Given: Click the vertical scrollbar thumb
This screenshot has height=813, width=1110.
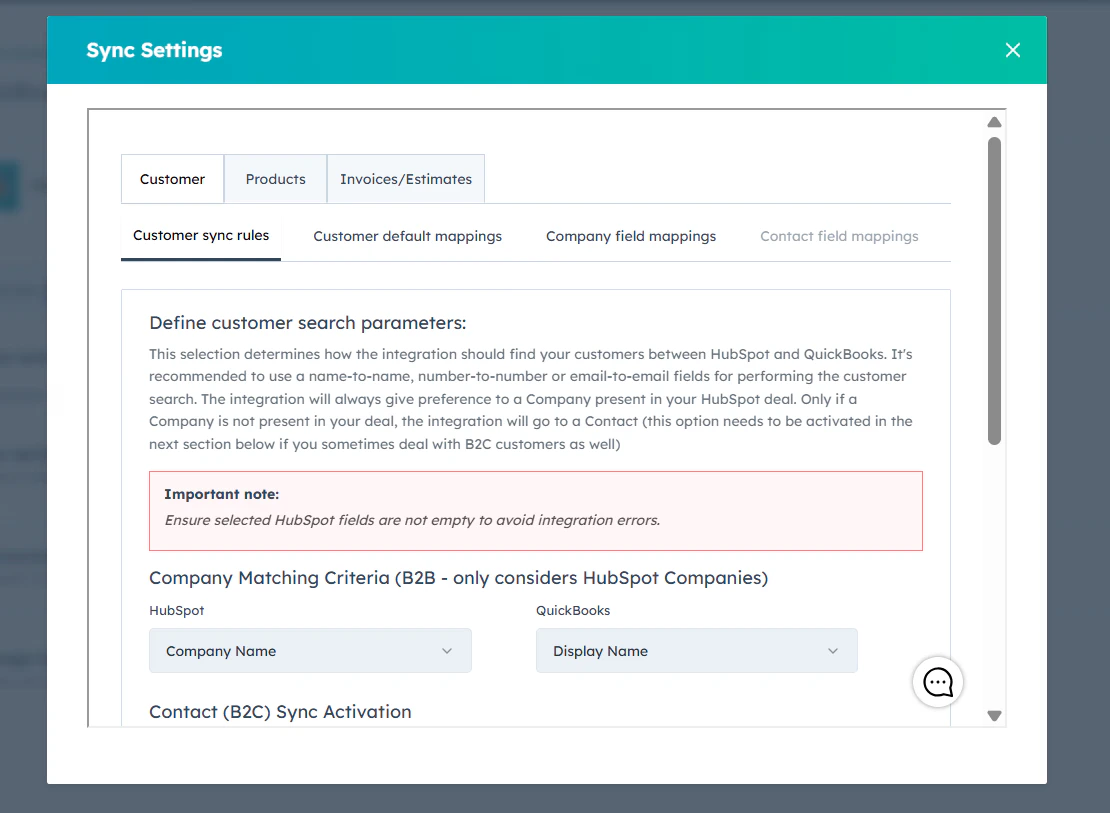Looking at the screenshot, I should point(994,291).
